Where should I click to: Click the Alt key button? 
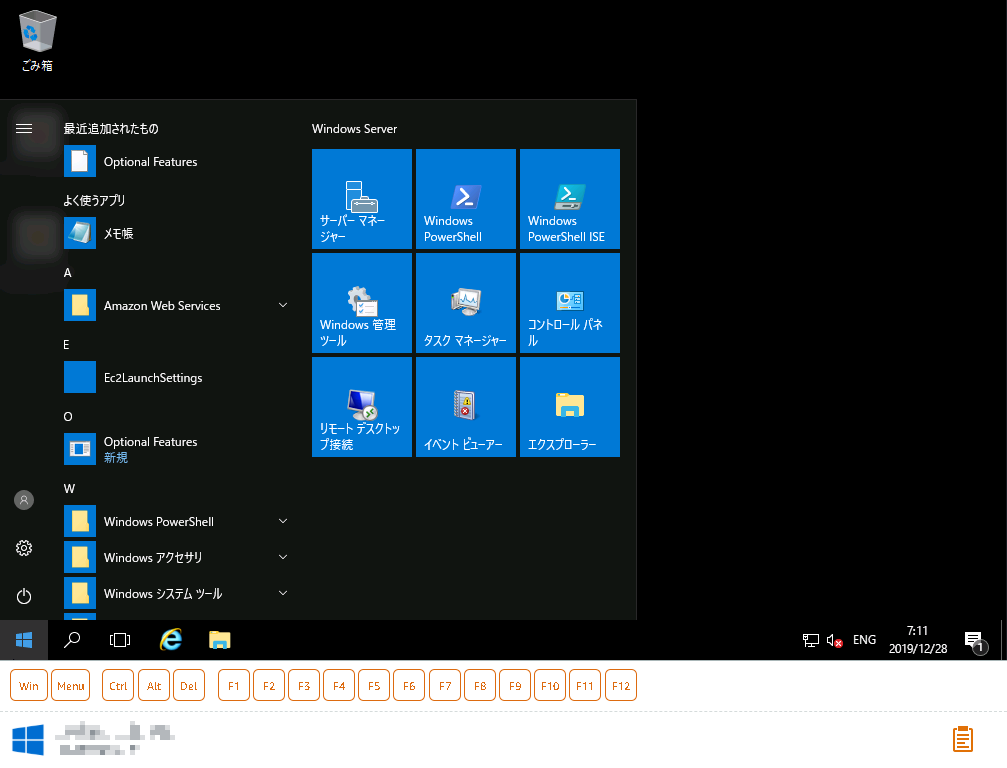pos(154,686)
